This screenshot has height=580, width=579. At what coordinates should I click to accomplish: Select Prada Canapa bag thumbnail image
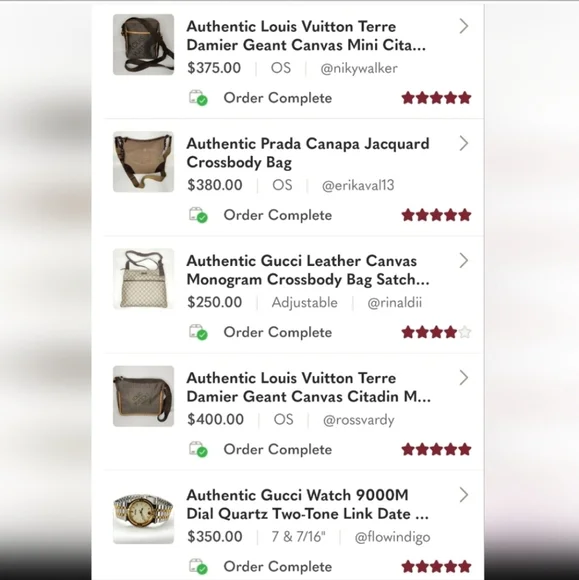click(143, 162)
